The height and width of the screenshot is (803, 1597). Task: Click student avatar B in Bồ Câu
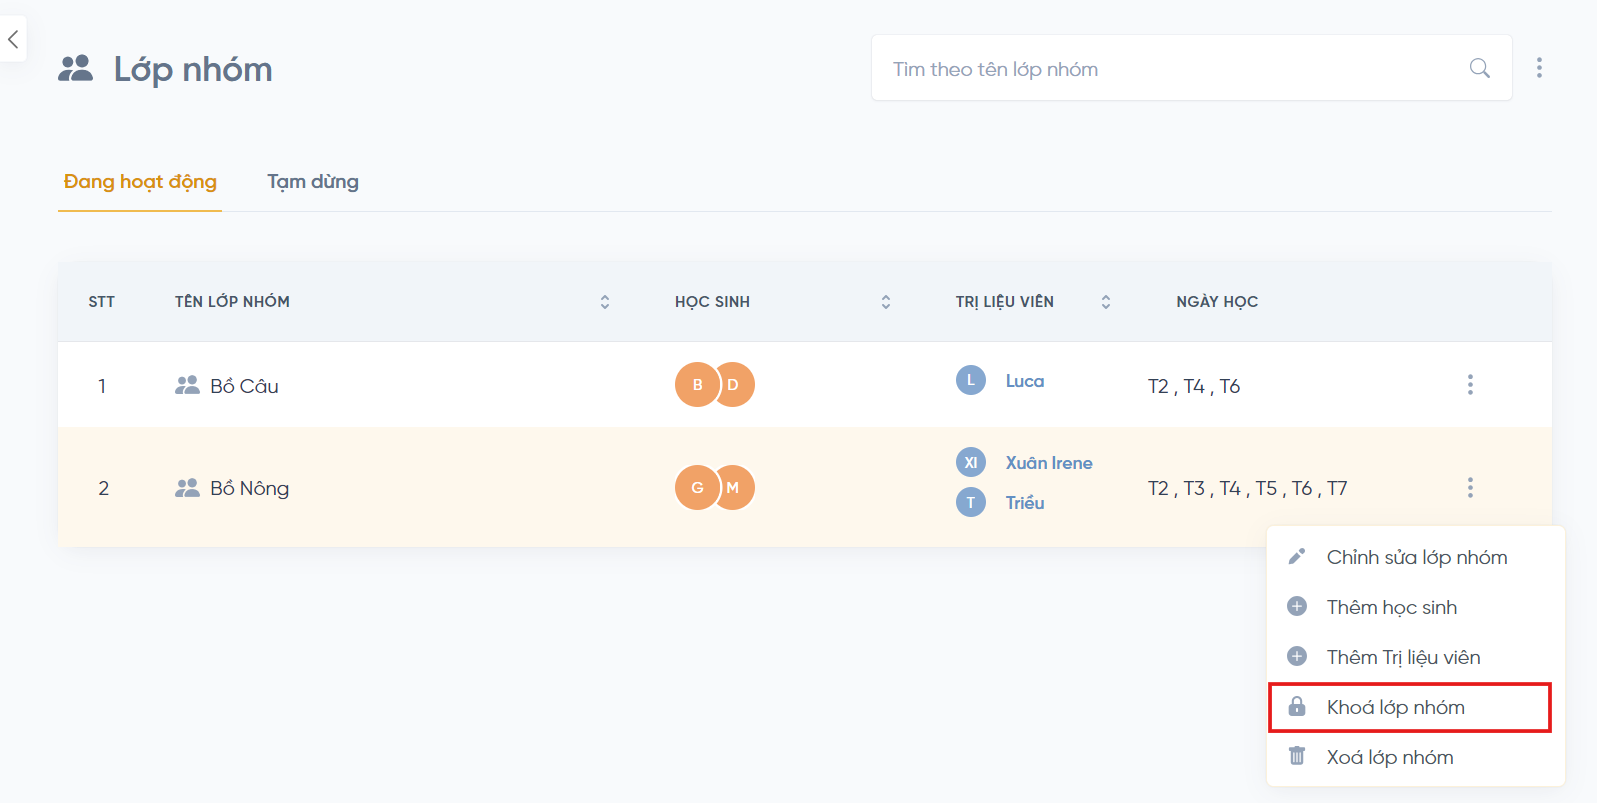pos(696,385)
